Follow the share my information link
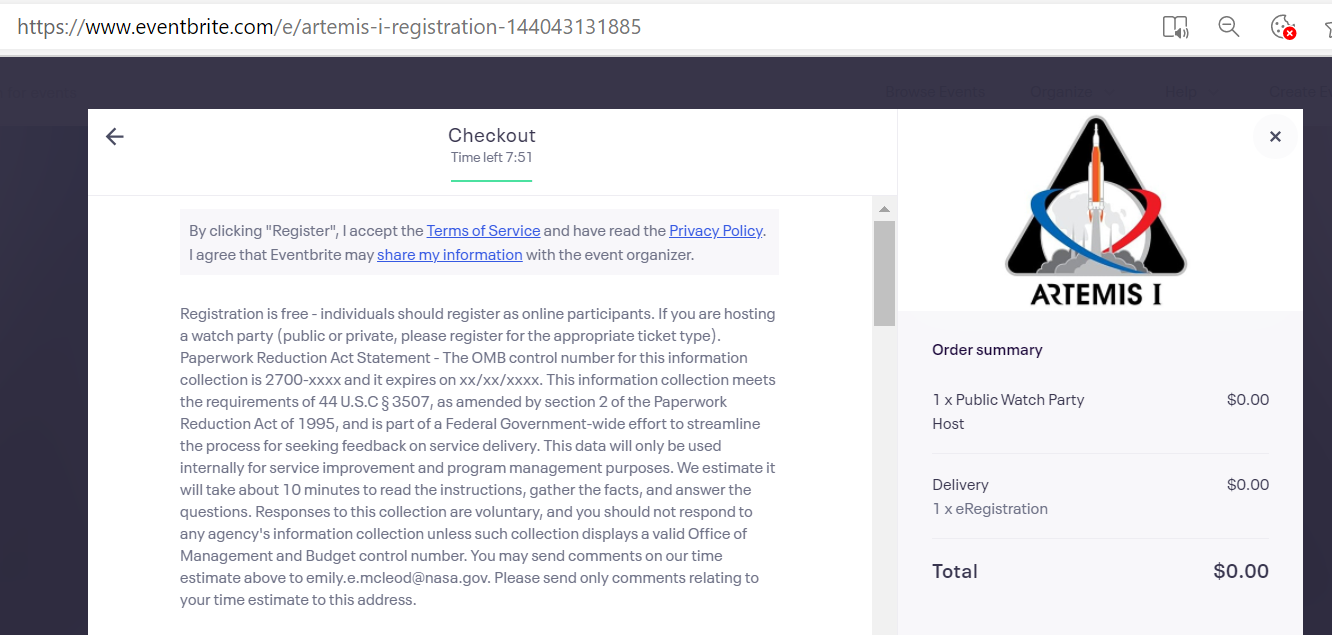The image size is (1332, 635). coord(449,255)
